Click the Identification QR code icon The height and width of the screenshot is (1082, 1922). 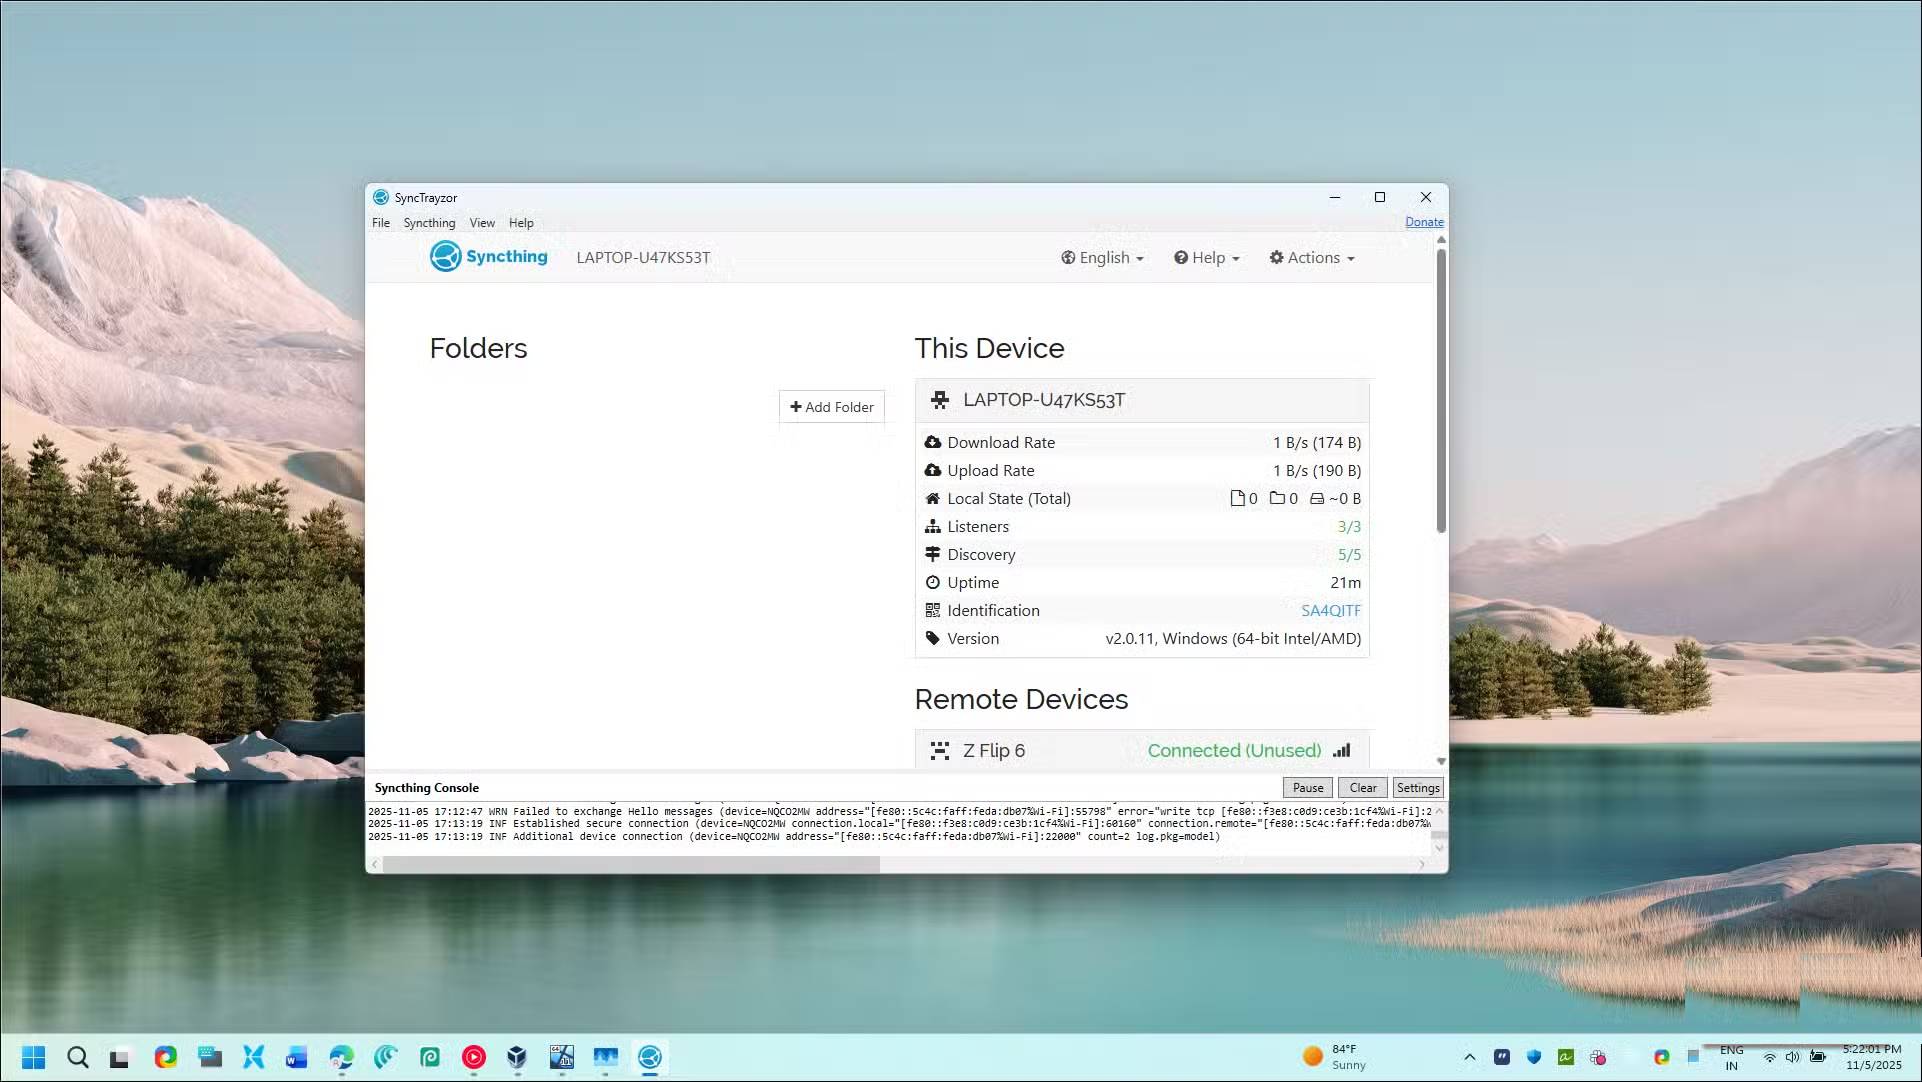point(933,610)
